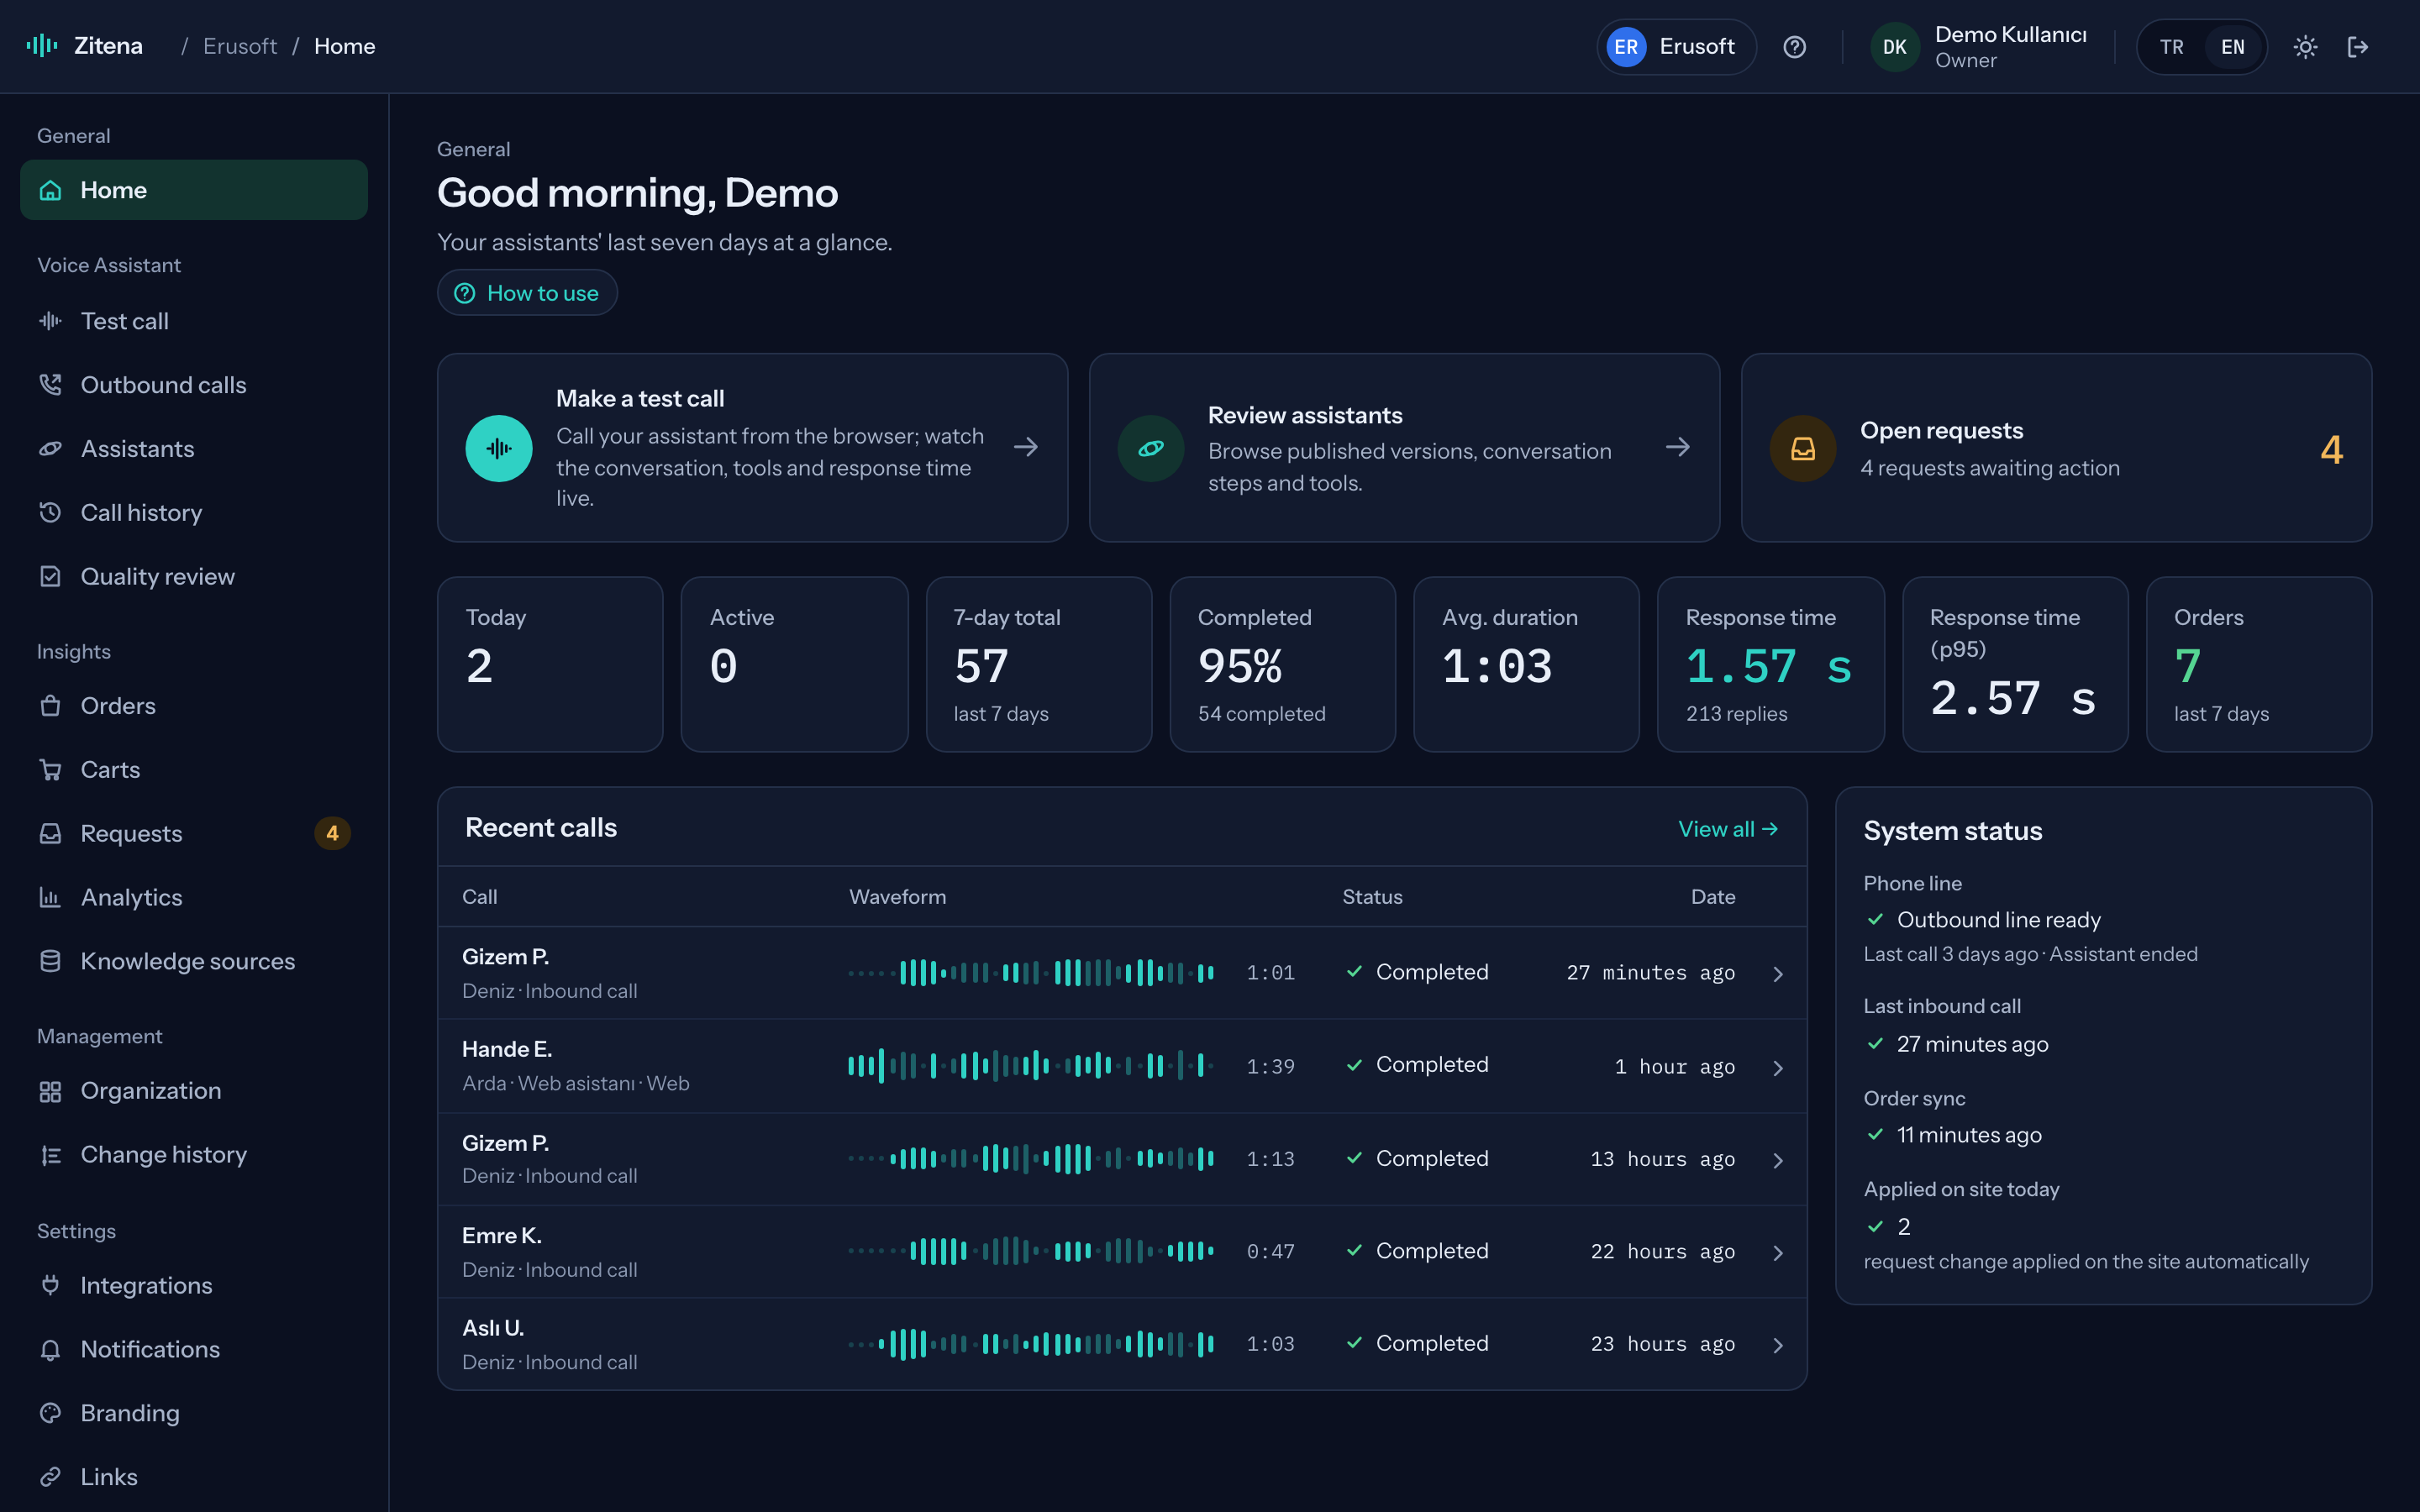Click the Analytics chart icon
2420x1512 pixels.
click(x=50, y=898)
